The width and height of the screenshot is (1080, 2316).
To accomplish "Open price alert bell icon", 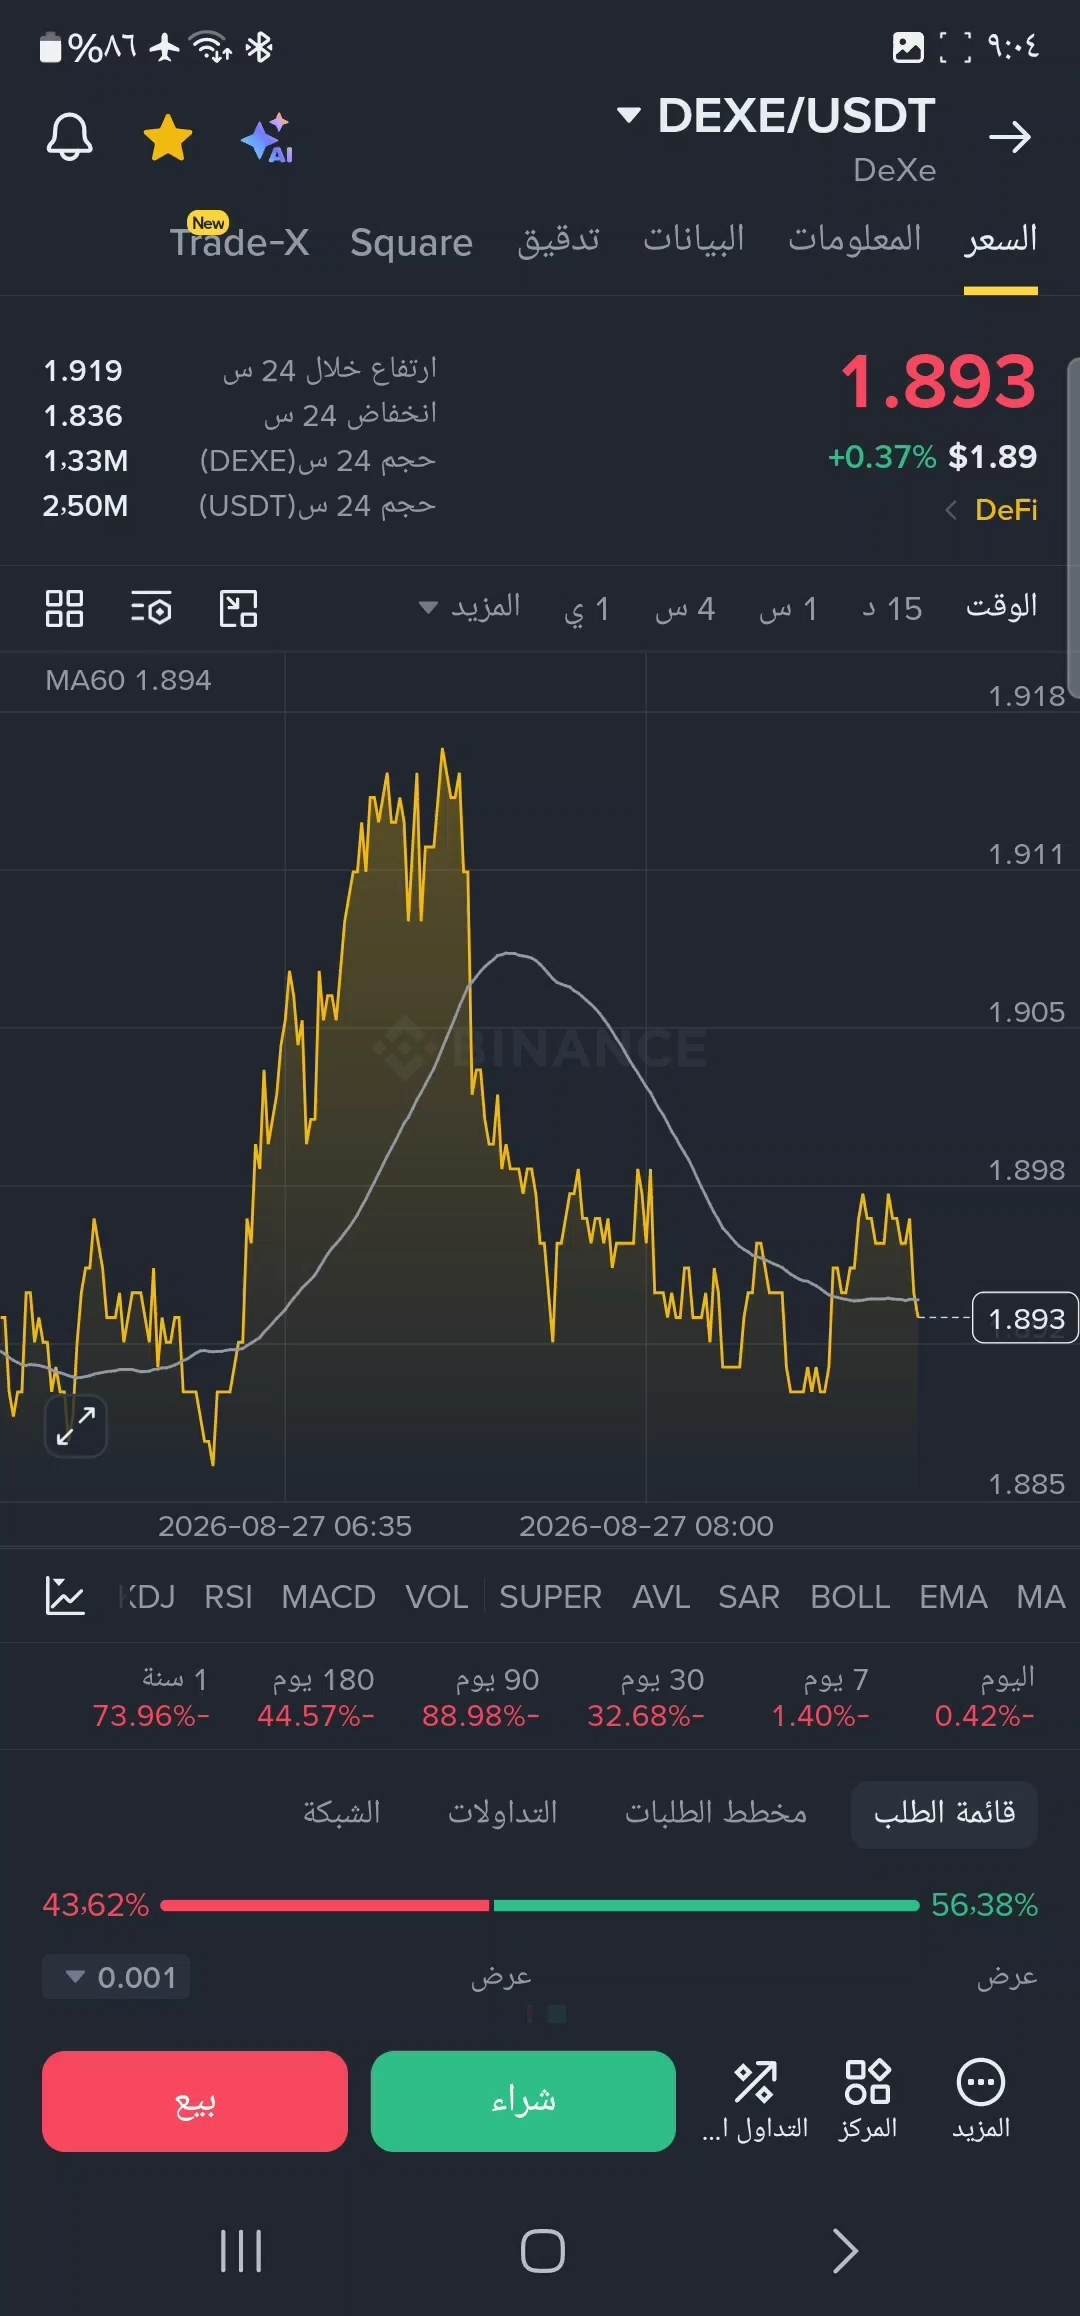I will coord(70,137).
